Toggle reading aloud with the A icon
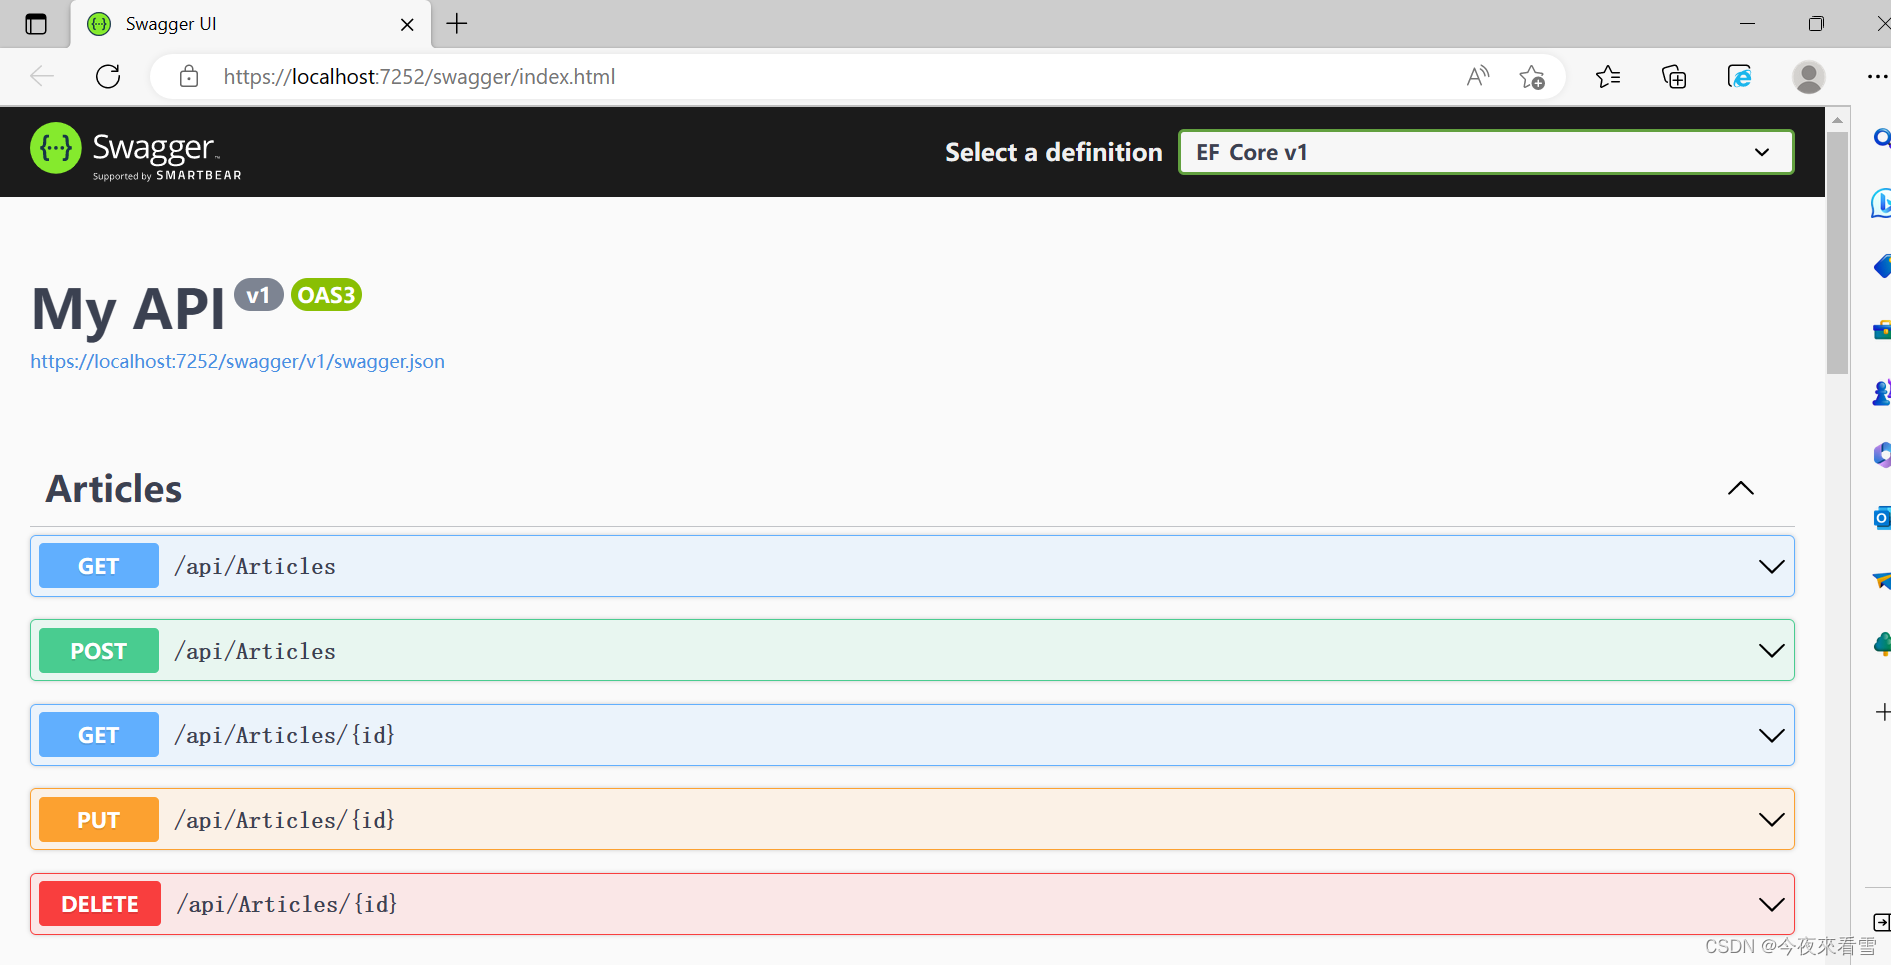This screenshot has height=965, width=1891. 1477,76
